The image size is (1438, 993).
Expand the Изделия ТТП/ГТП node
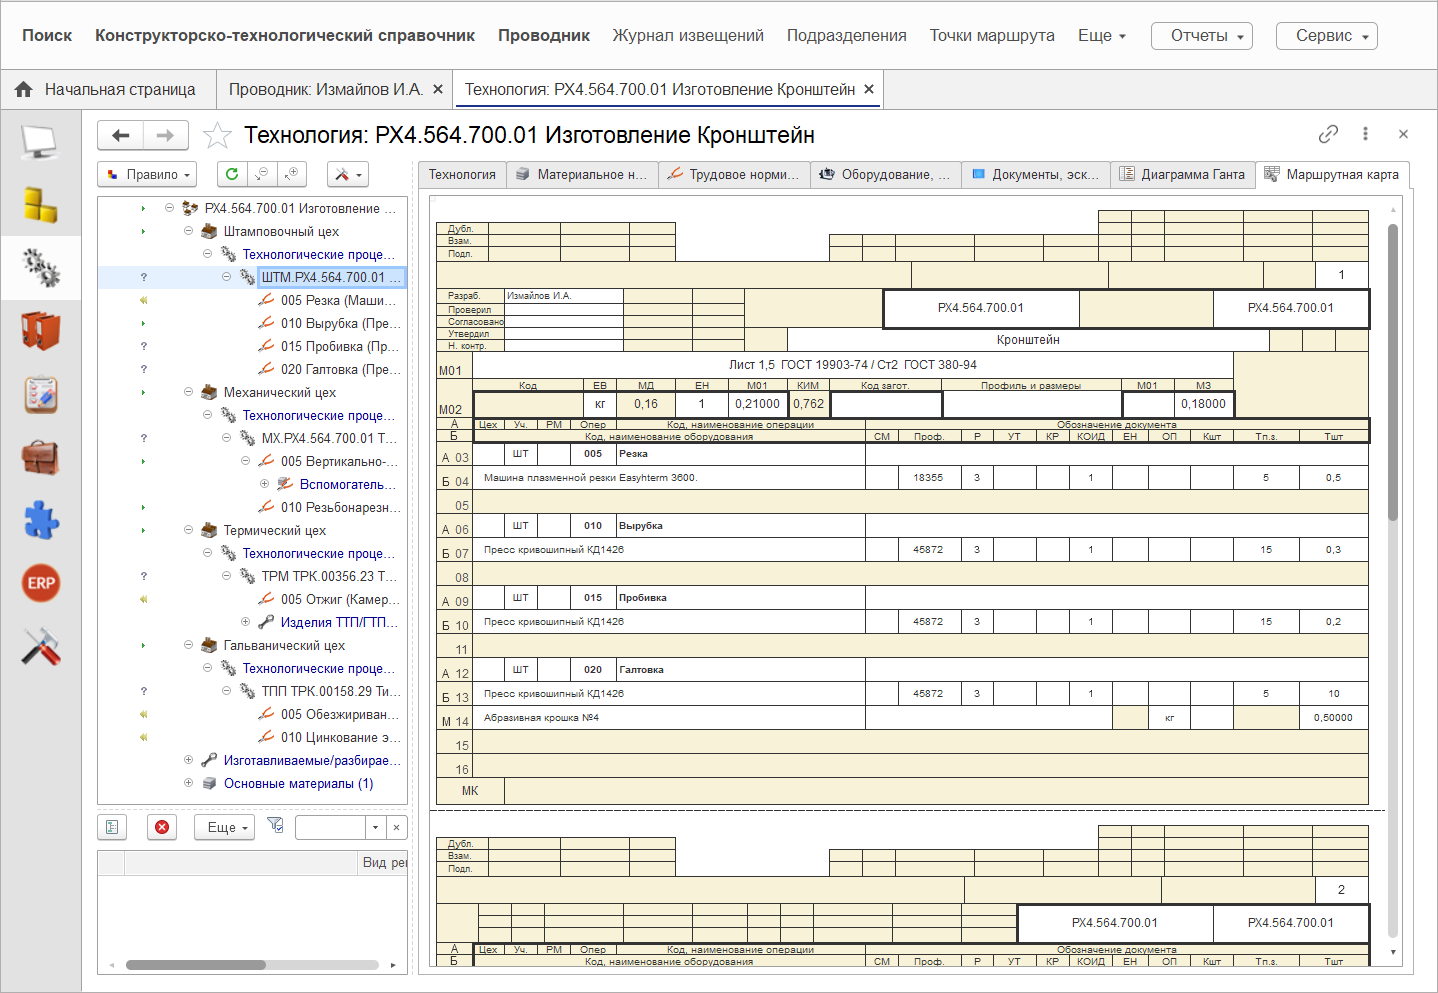point(245,622)
